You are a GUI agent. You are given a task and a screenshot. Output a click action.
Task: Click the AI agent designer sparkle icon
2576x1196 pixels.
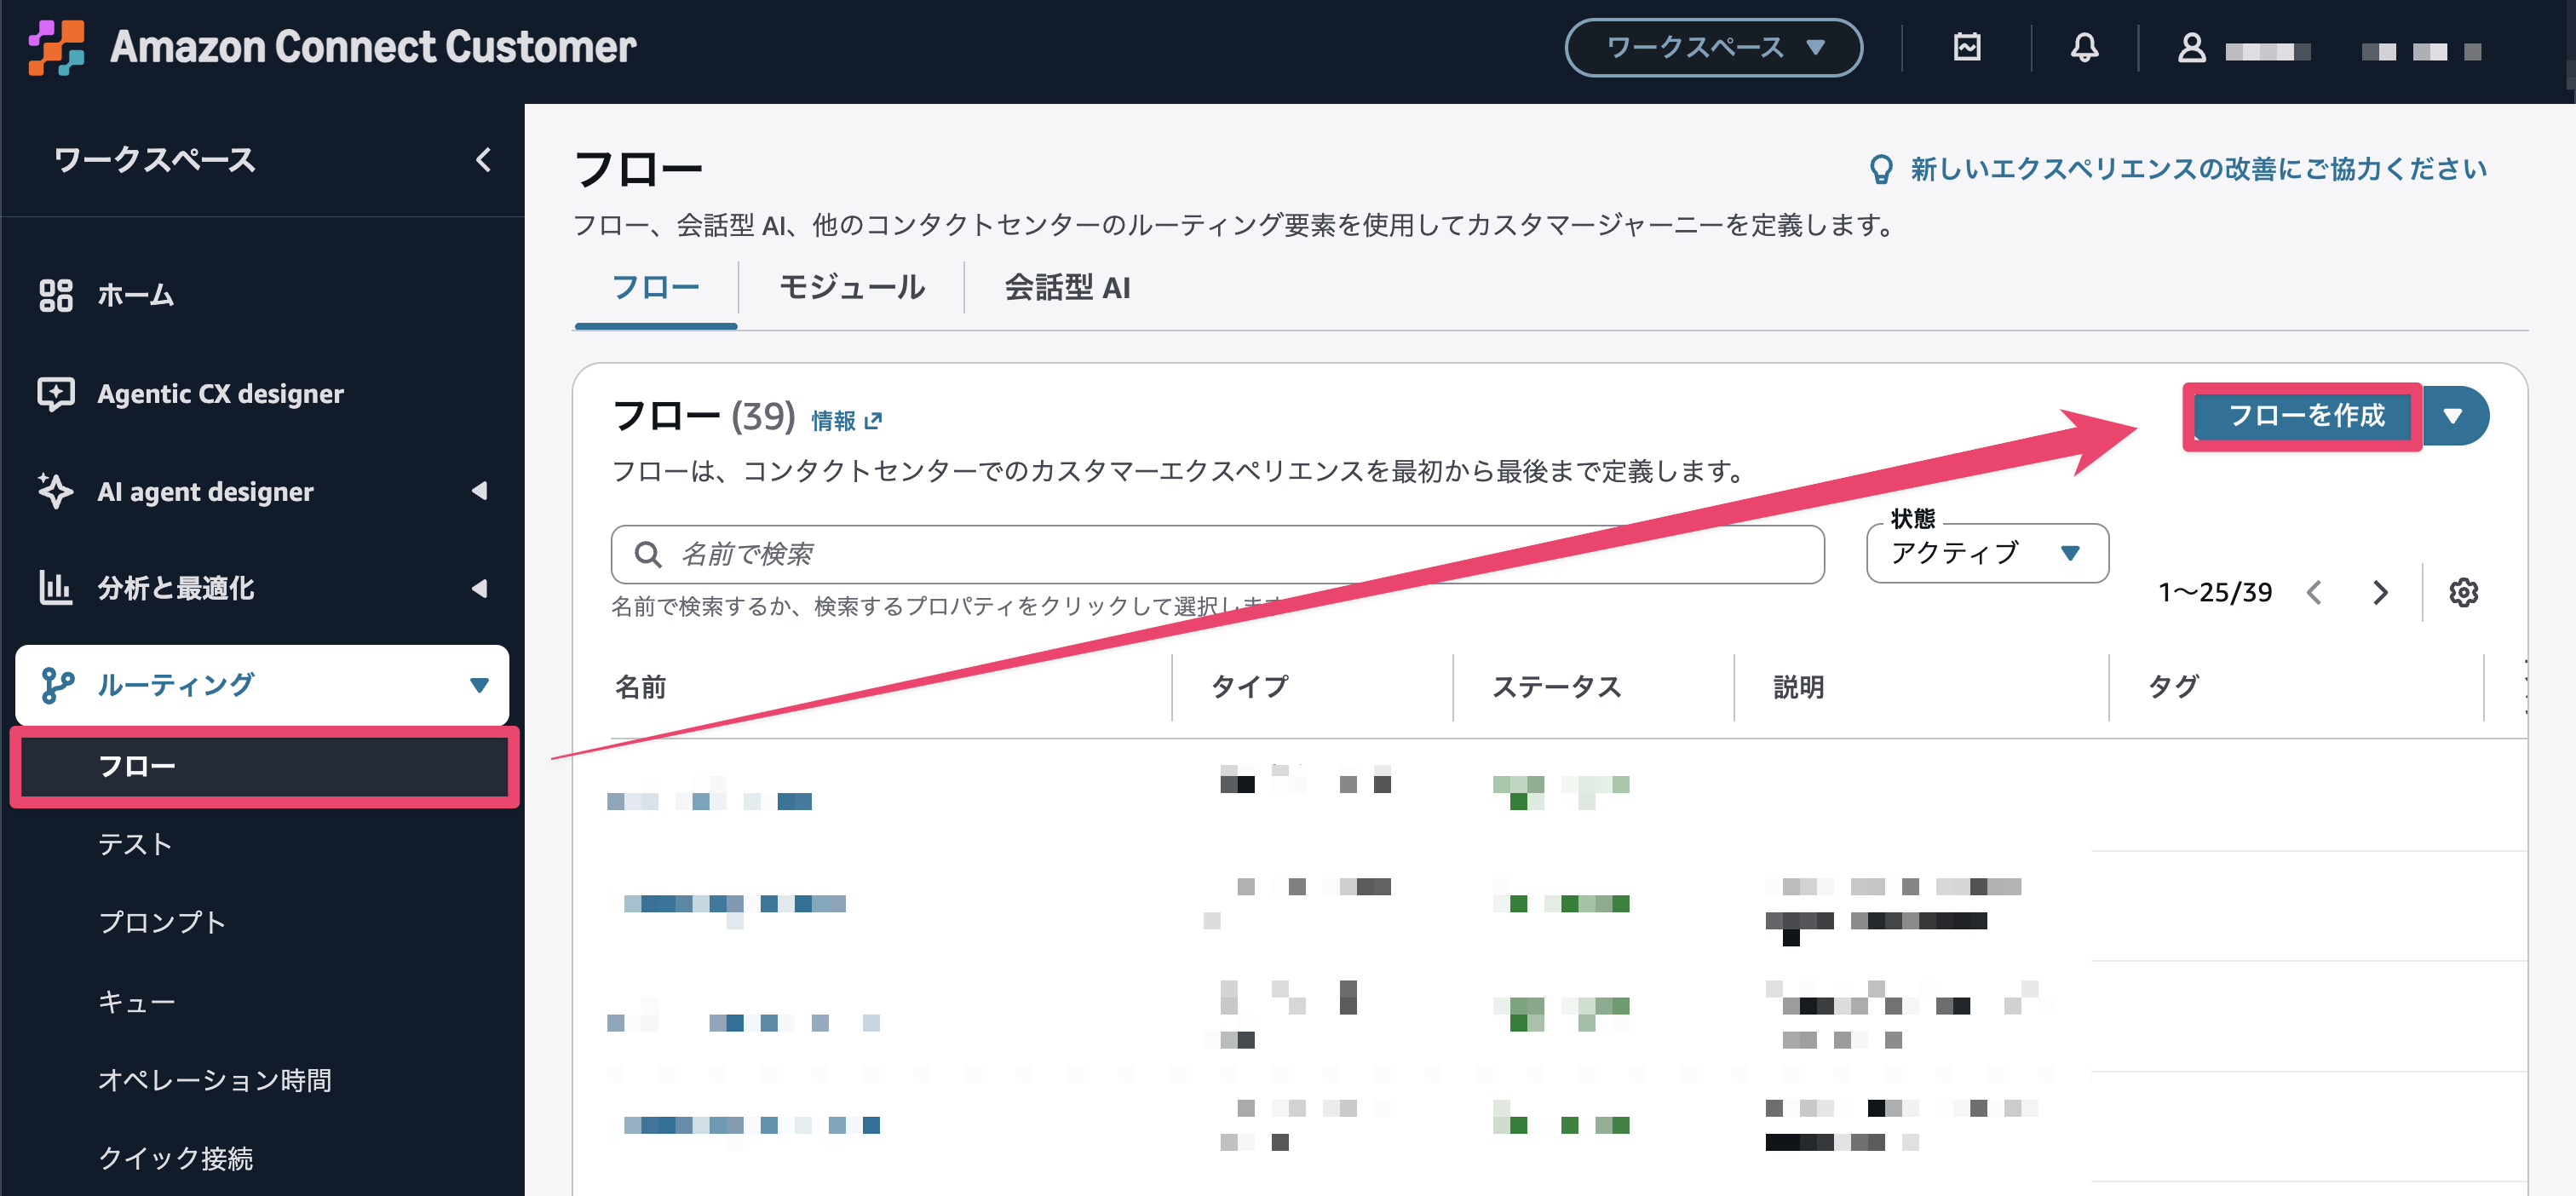click(x=56, y=491)
